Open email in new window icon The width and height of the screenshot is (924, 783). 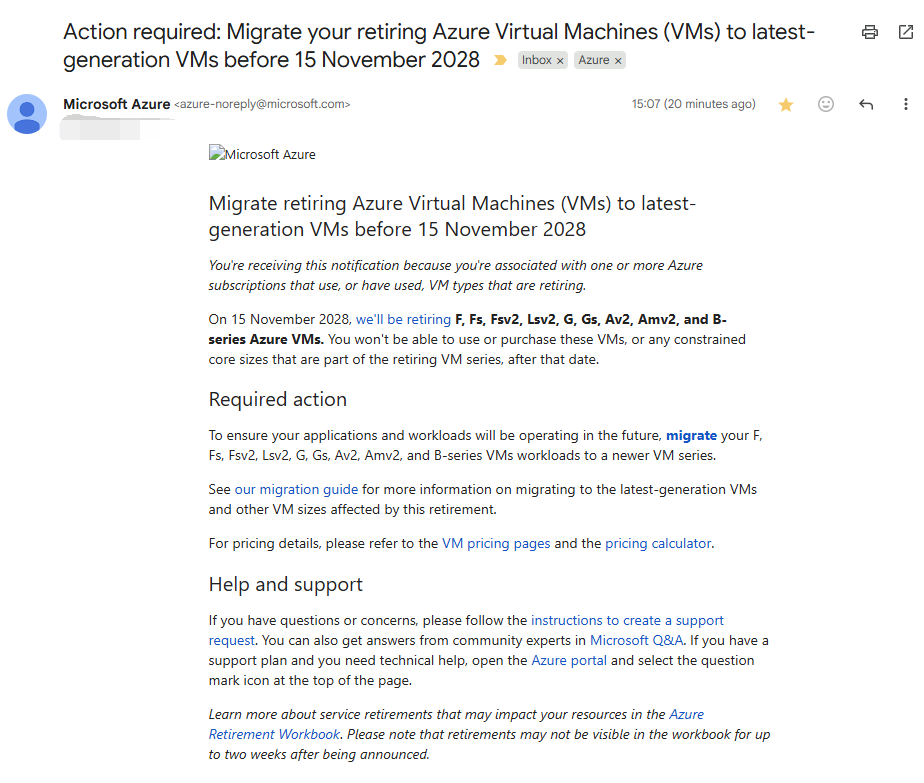click(906, 32)
